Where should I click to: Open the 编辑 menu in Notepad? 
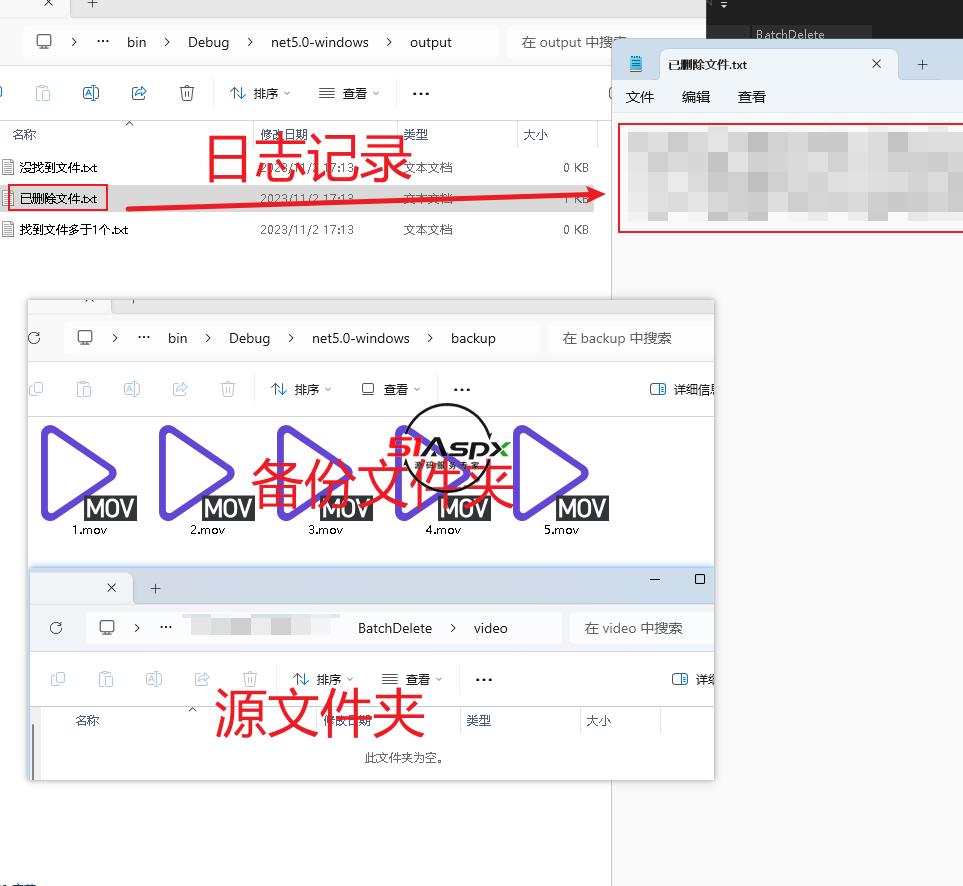695,97
